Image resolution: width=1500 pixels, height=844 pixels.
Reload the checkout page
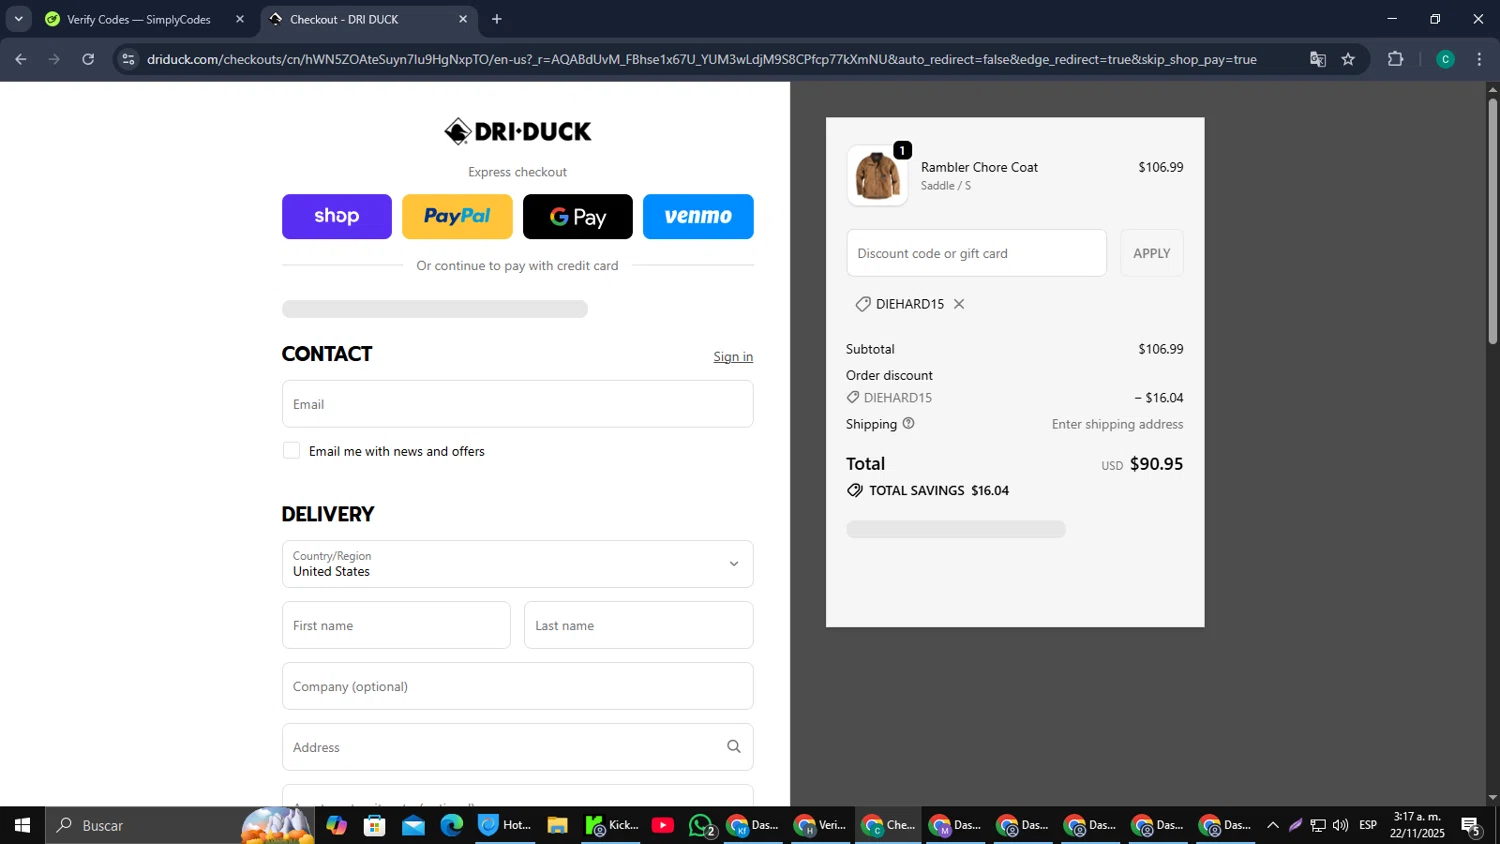(88, 59)
